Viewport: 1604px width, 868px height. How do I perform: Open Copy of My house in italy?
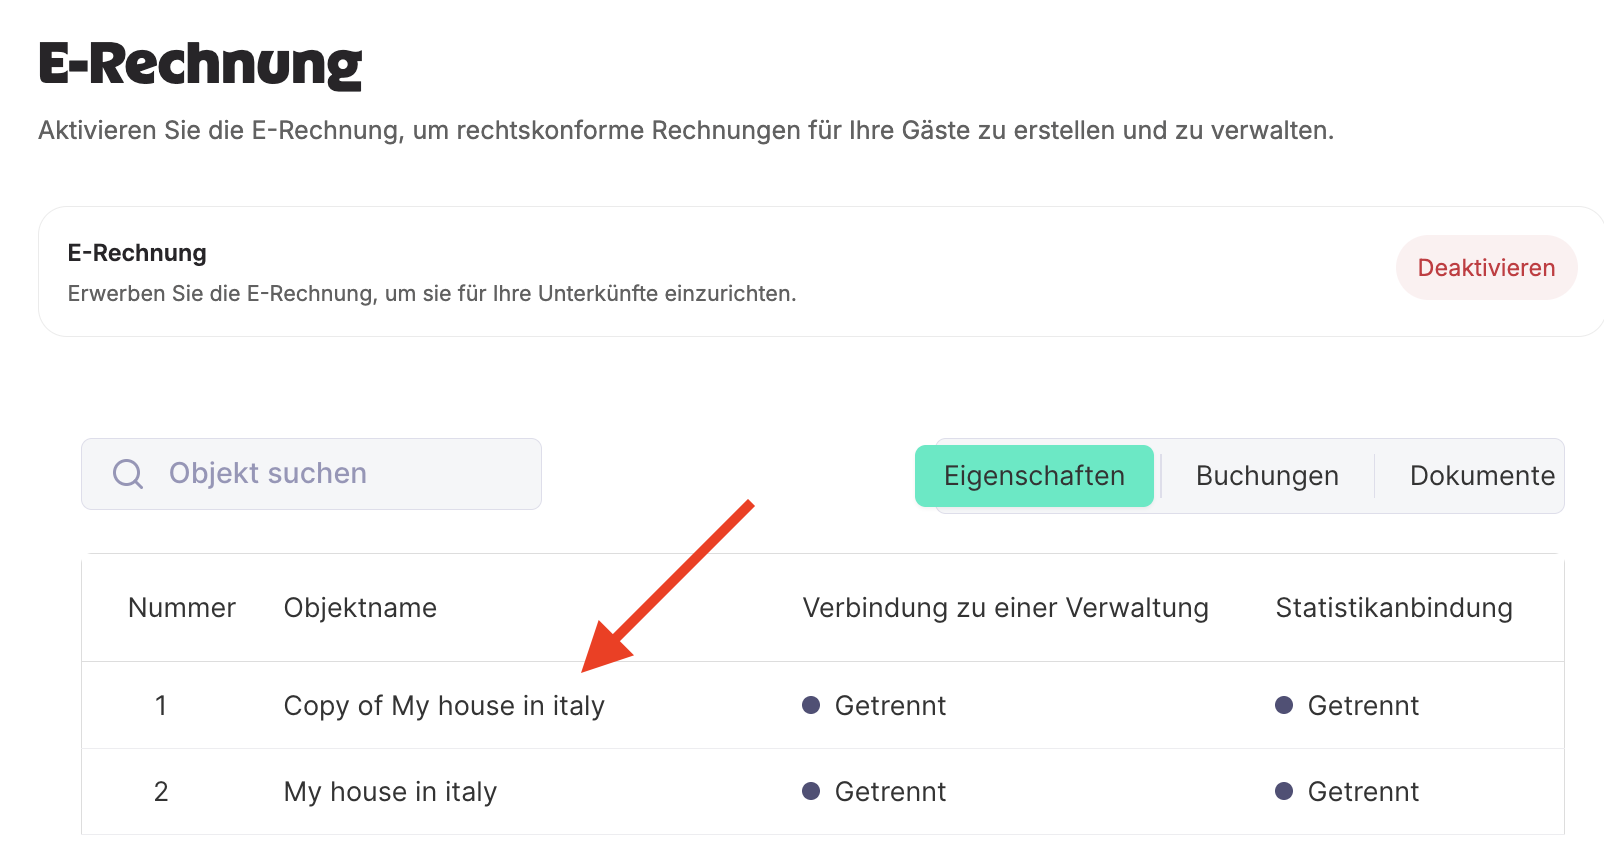pyautogui.click(x=444, y=706)
